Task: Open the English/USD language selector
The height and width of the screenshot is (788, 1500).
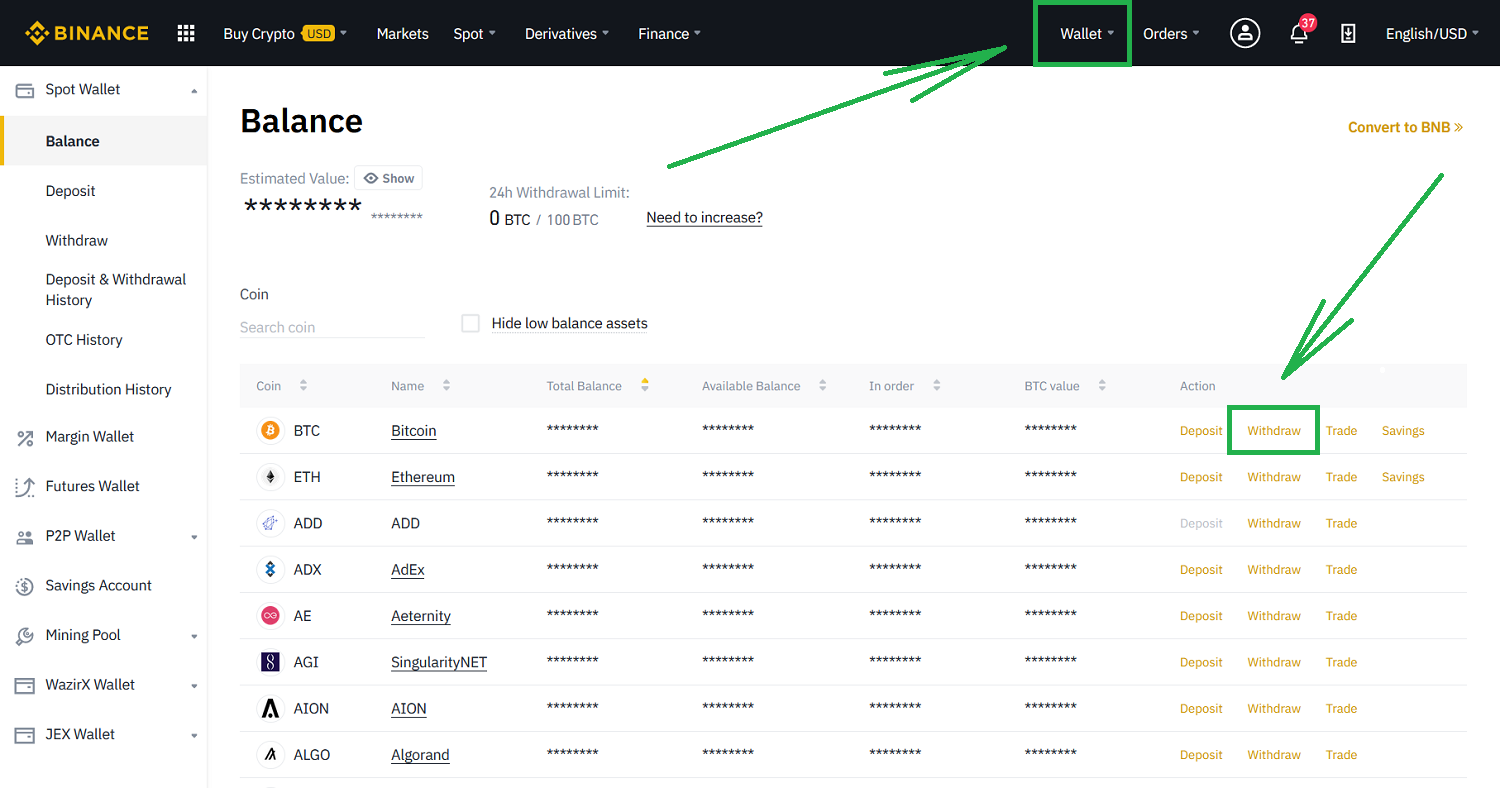Action: 1432,34
